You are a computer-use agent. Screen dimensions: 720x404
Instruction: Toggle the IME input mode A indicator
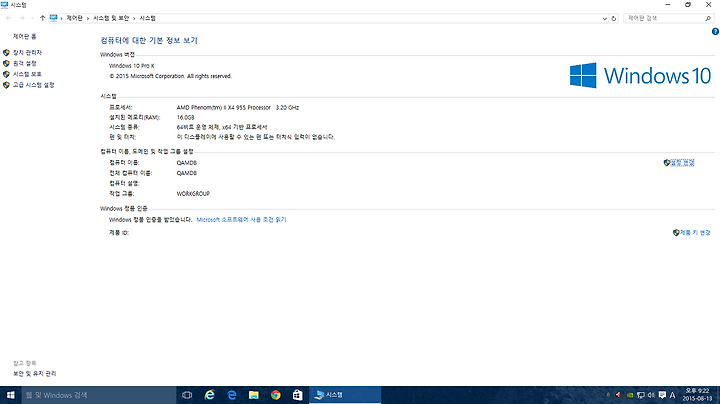click(x=672, y=395)
